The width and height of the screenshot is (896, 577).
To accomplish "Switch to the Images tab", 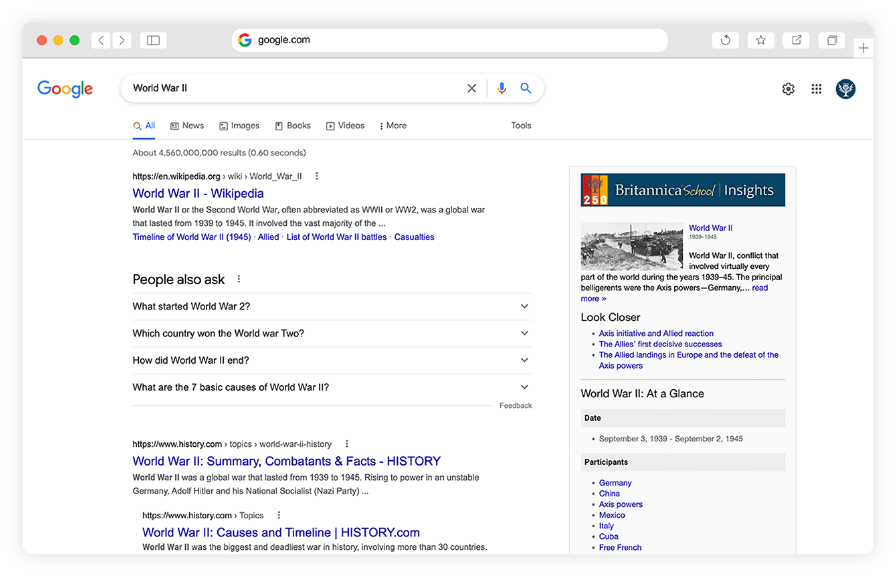I will (x=239, y=126).
